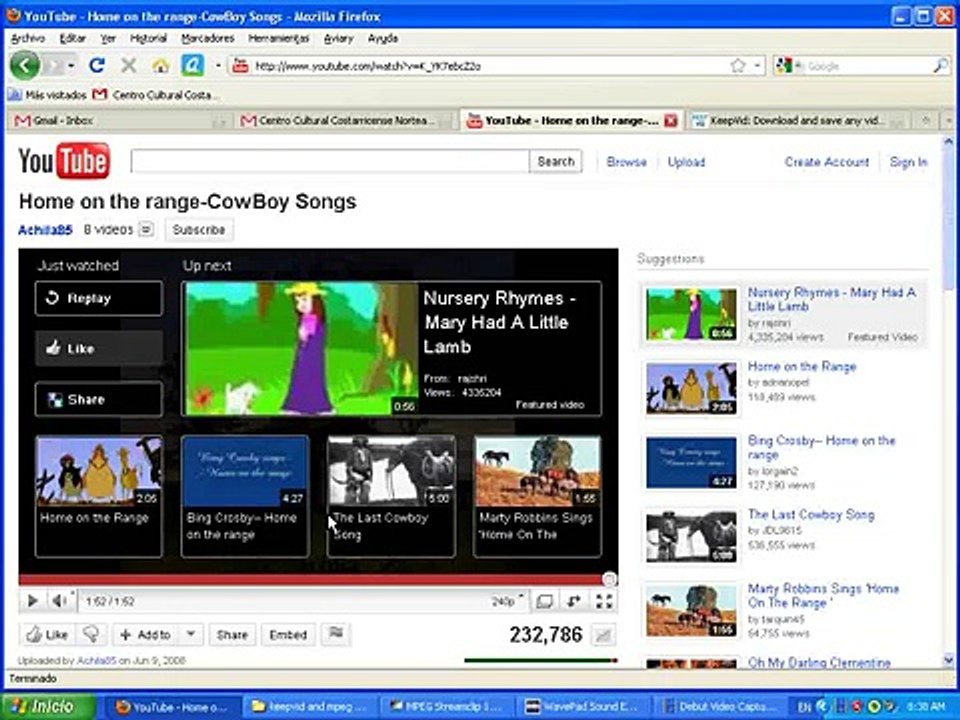Open video quality 240p menu
This screenshot has width=960, height=720.
508,601
